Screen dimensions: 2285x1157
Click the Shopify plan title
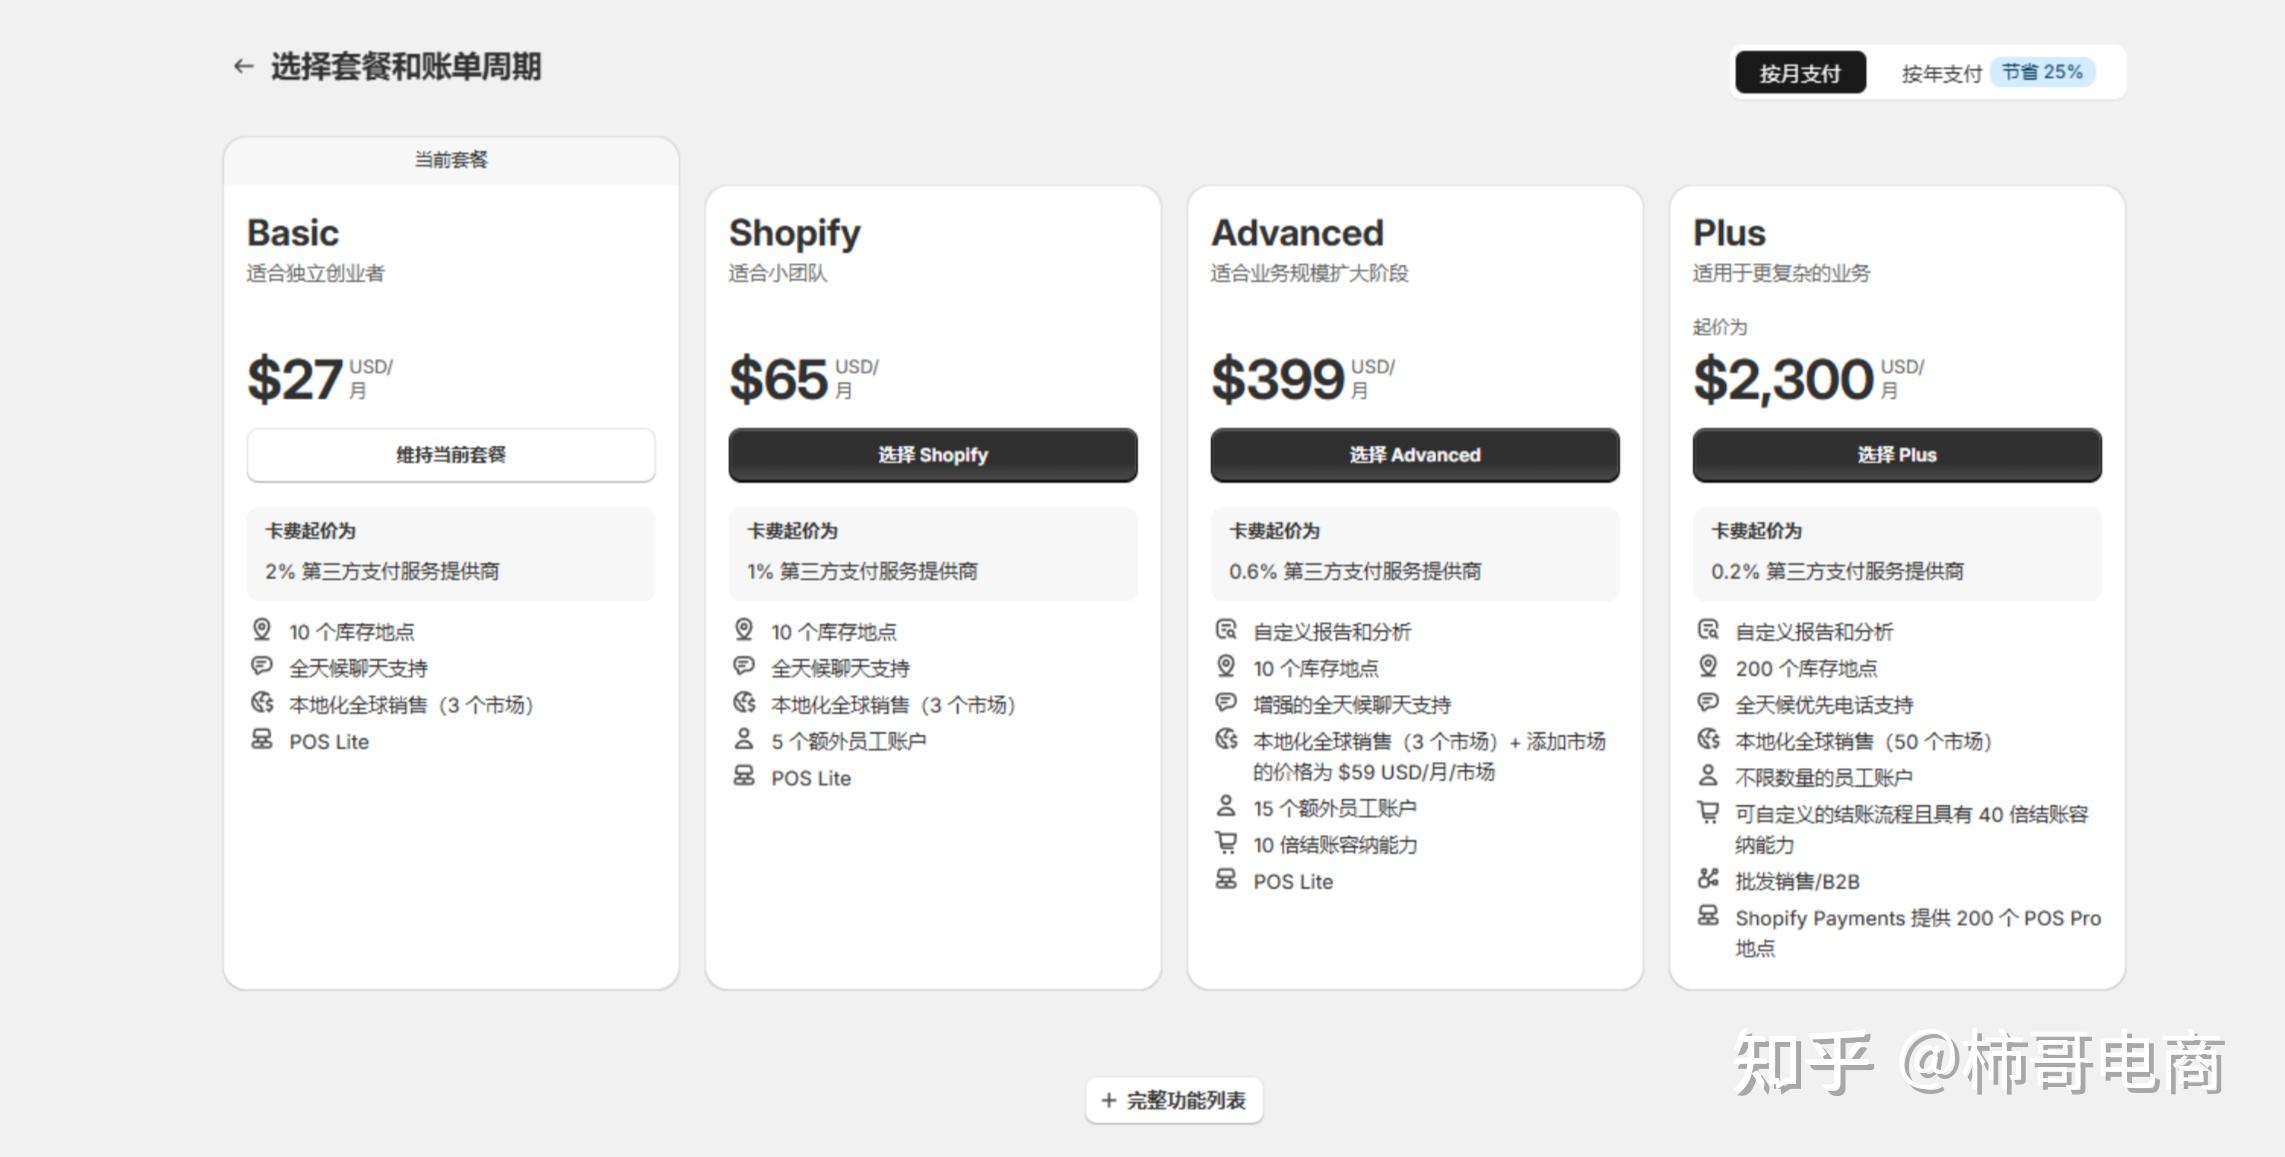pos(795,234)
